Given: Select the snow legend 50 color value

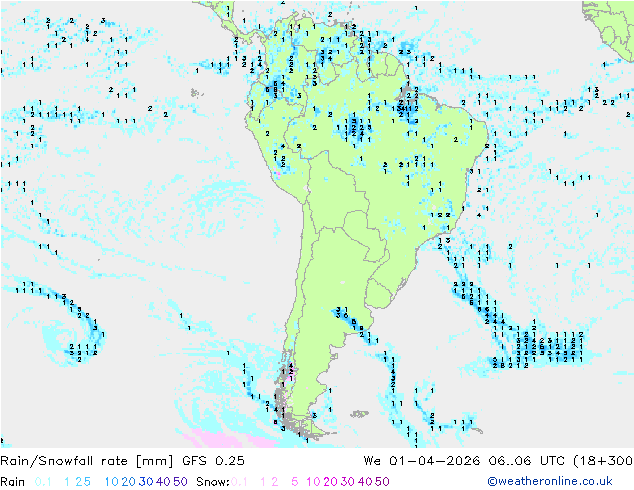Looking at the screenshot, I should [x=382, y=482].
